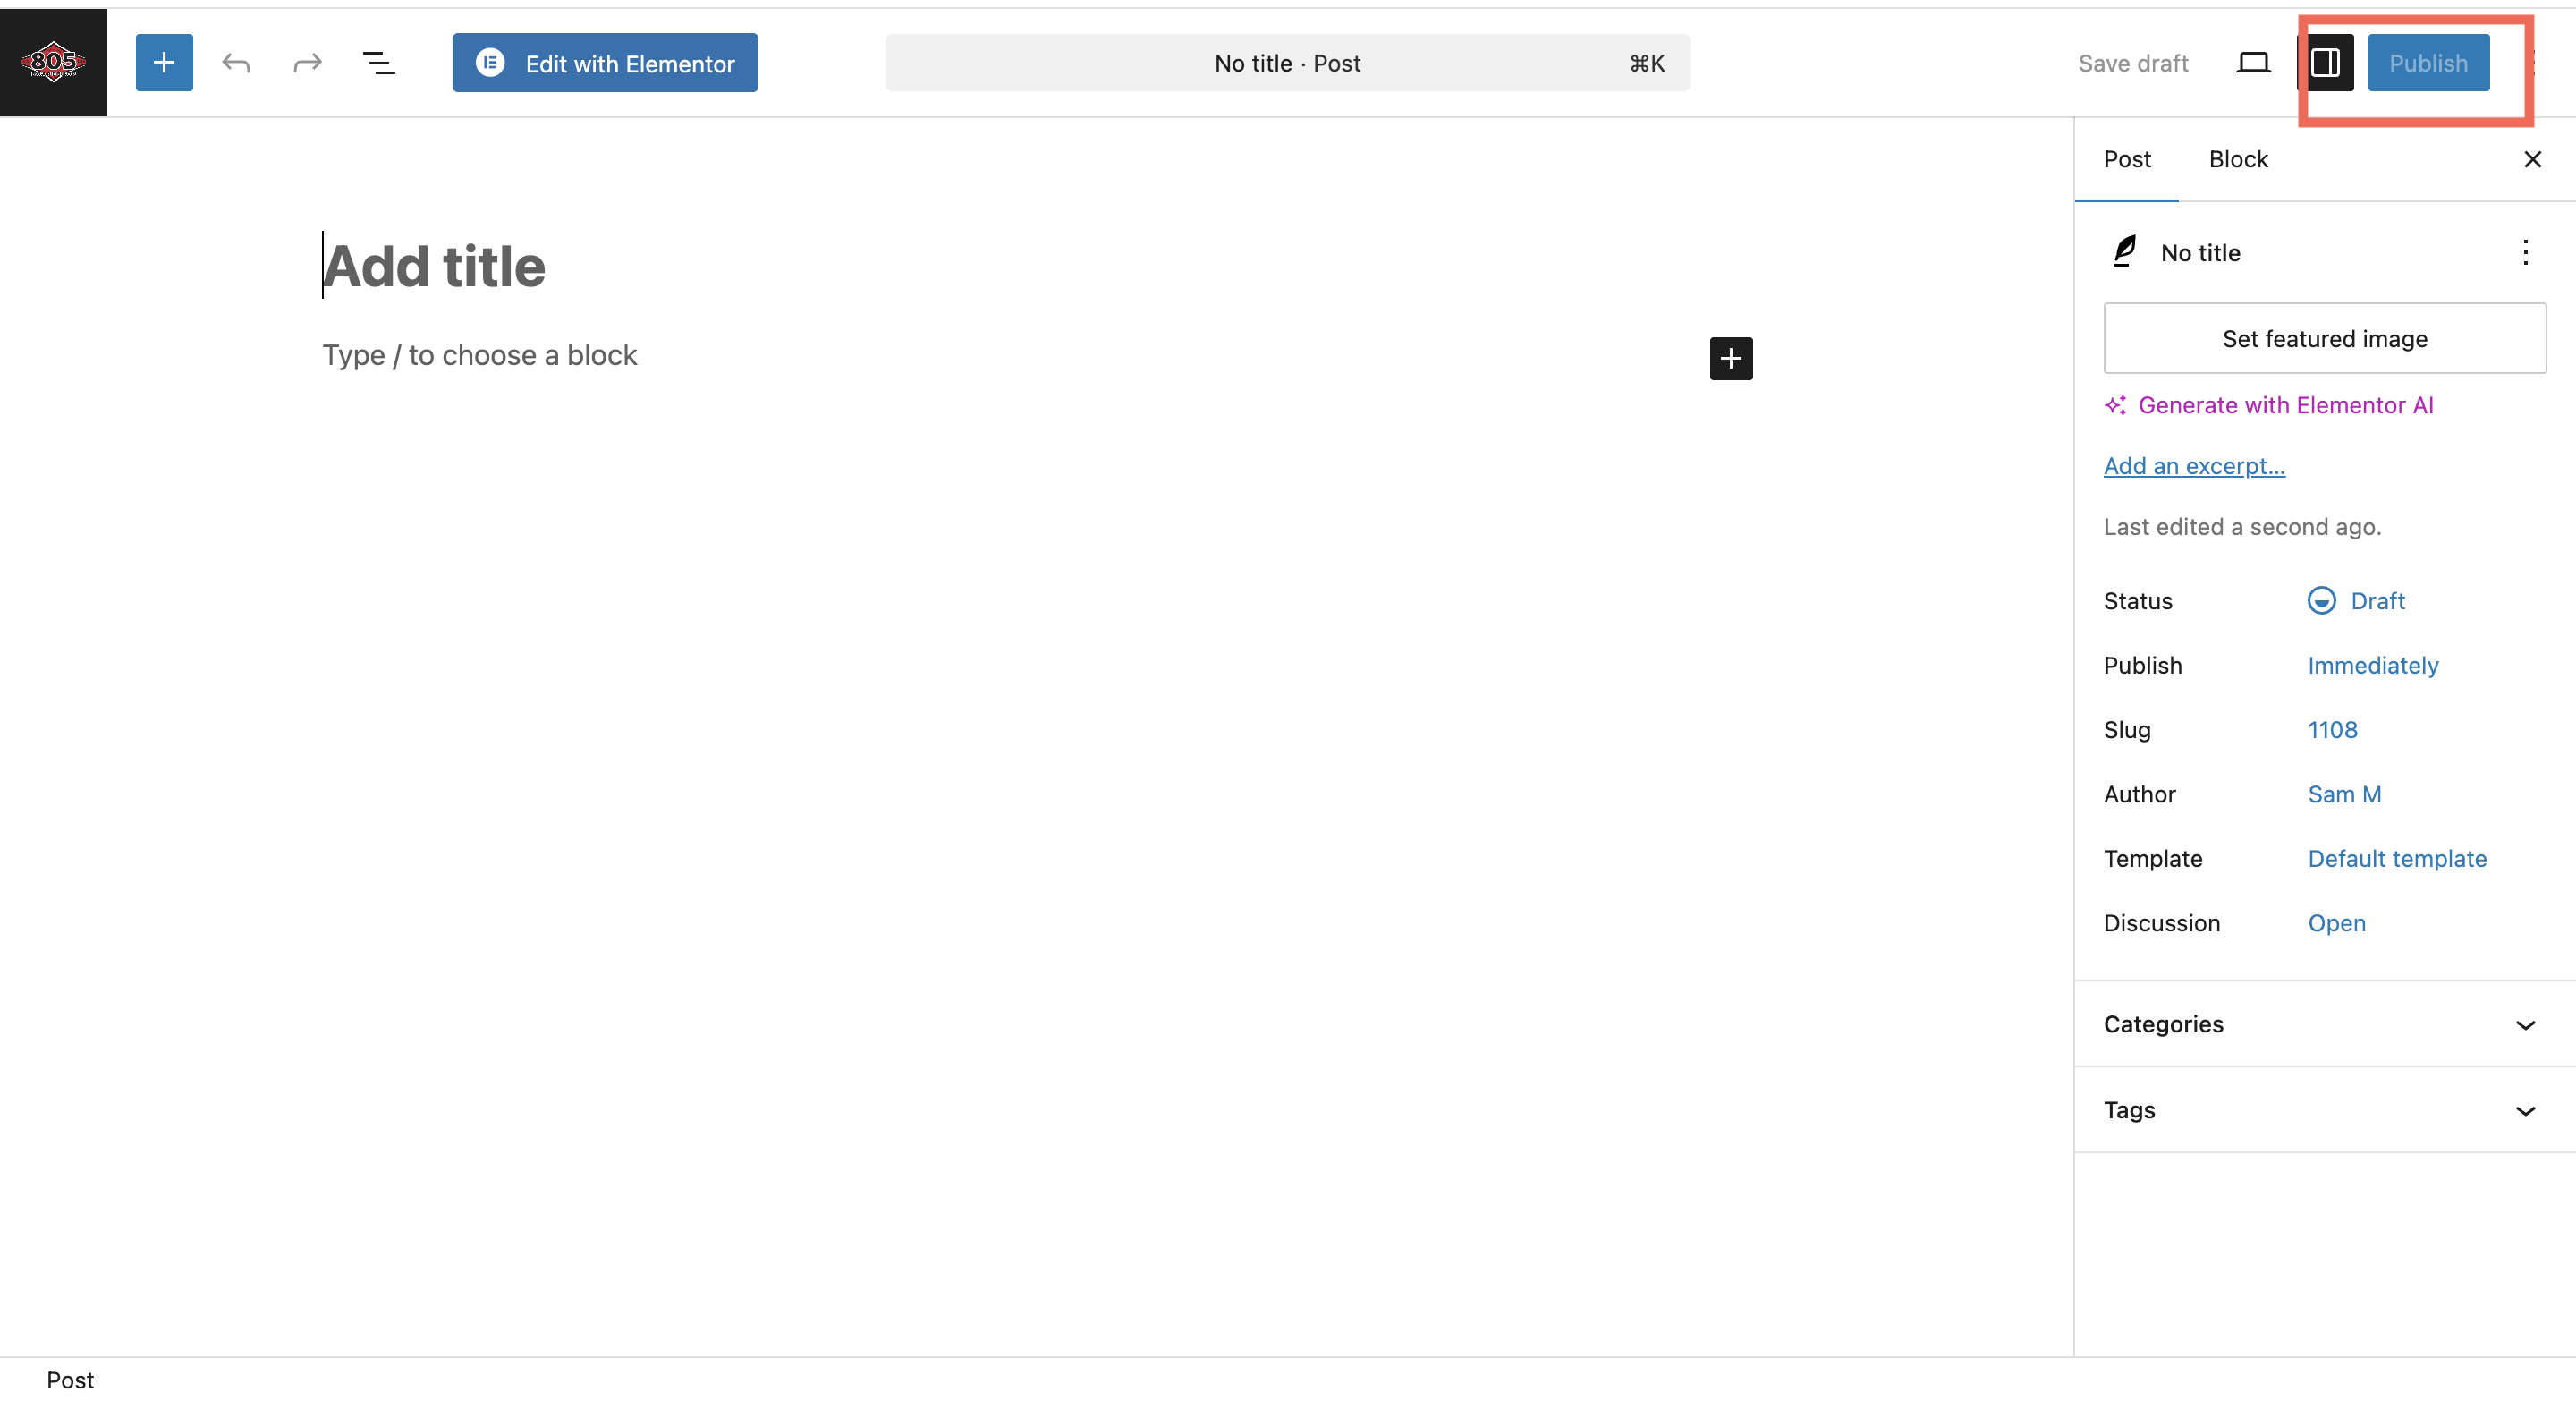Click Edit with Elementor button

click(605, 63)
